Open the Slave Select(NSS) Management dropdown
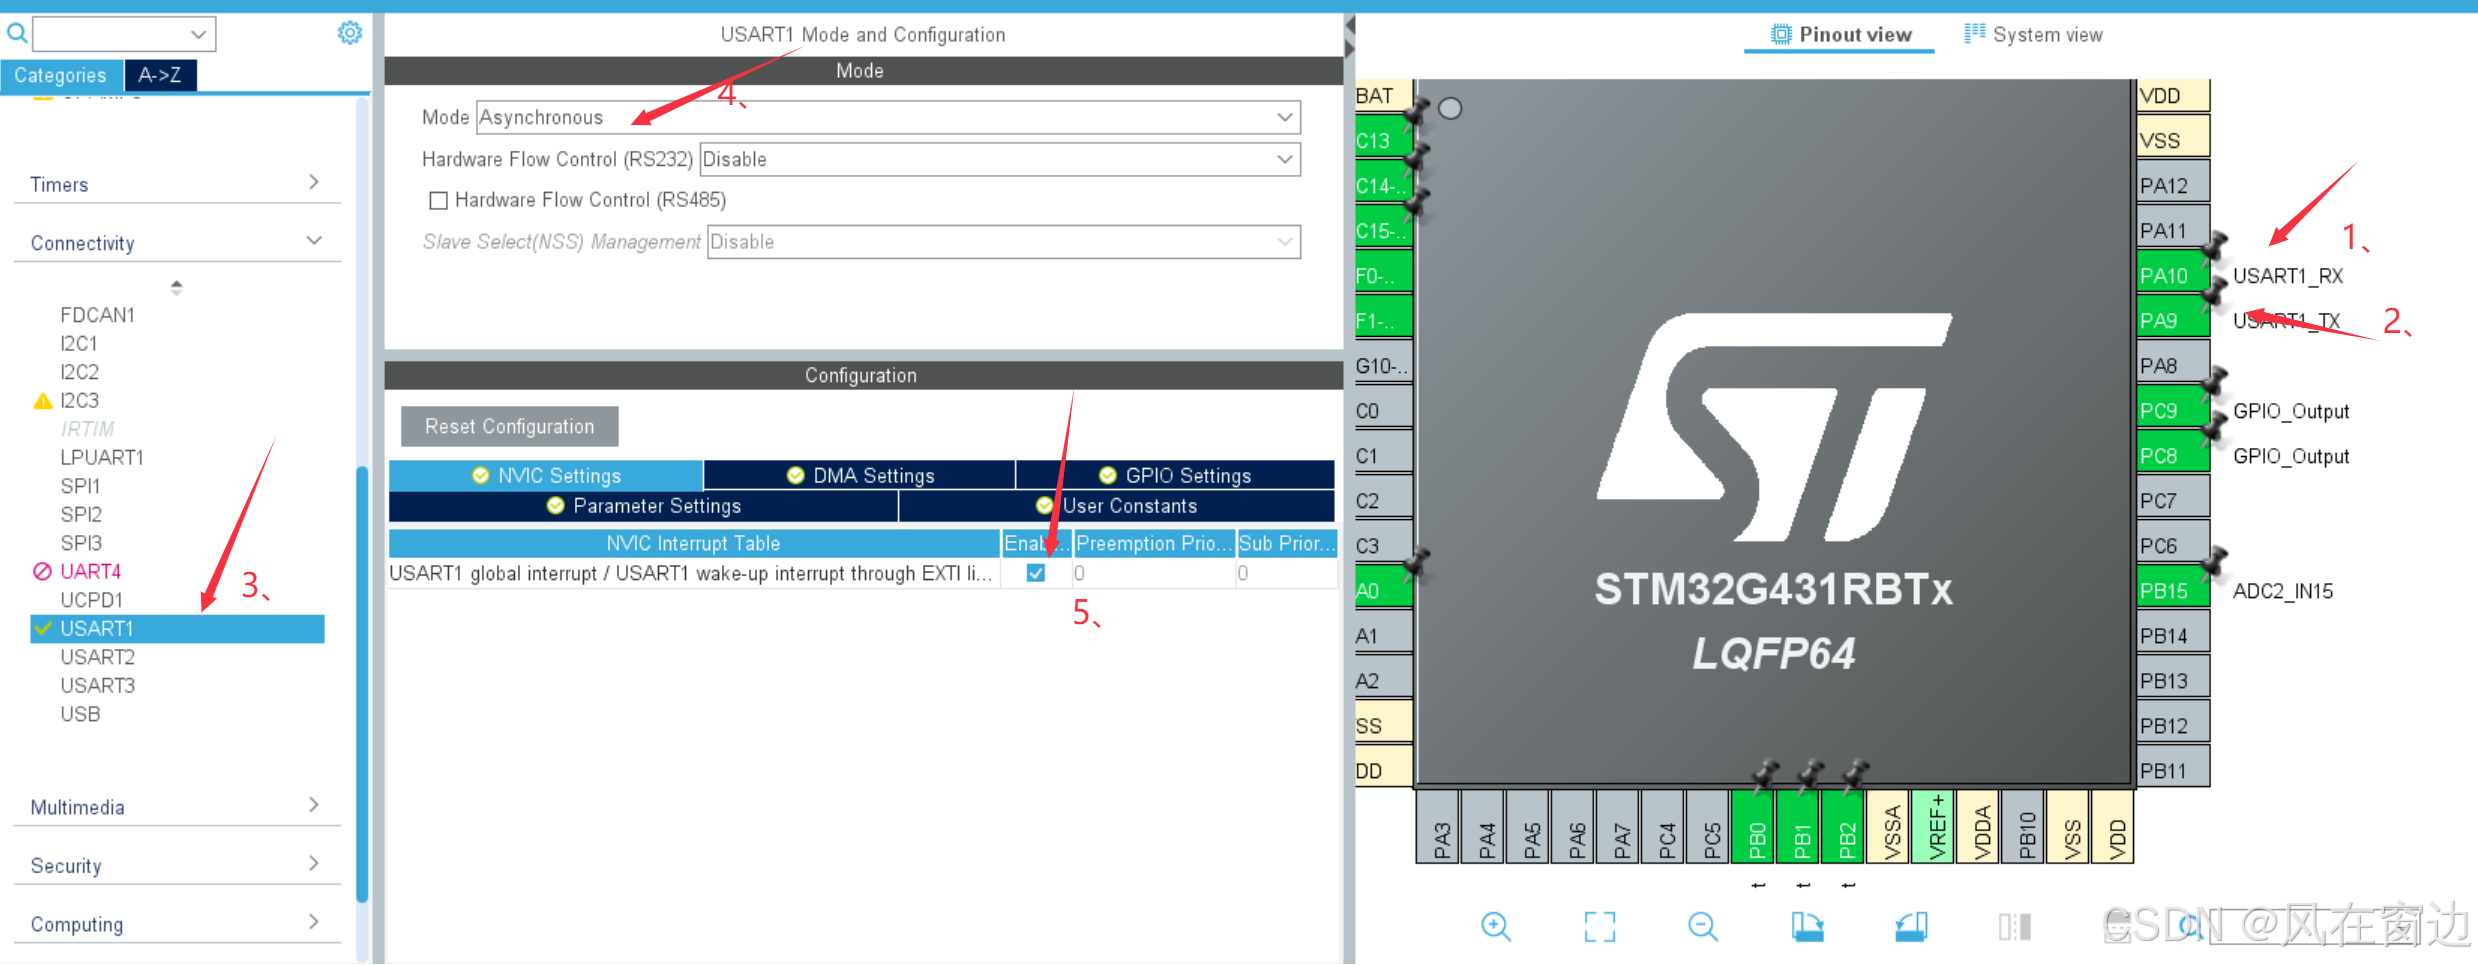 pyautogui.click(x=1003, y=241)
